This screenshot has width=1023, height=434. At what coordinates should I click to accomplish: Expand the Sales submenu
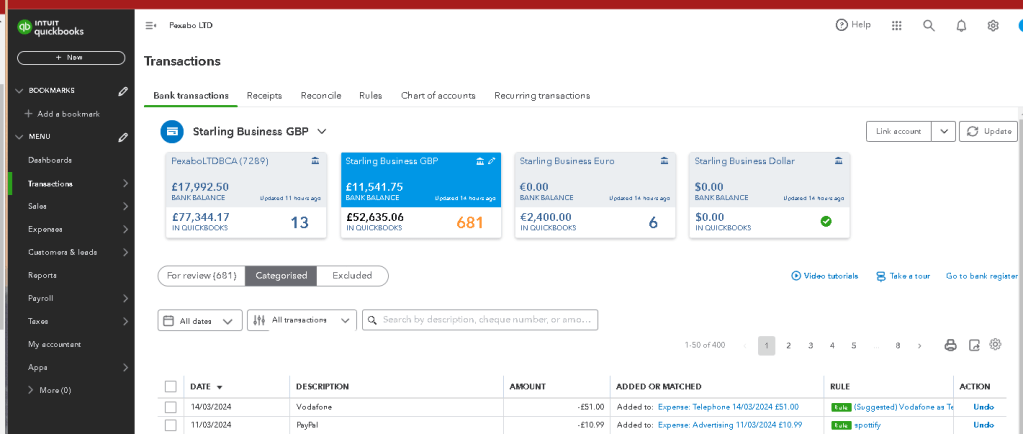[125, 206]
